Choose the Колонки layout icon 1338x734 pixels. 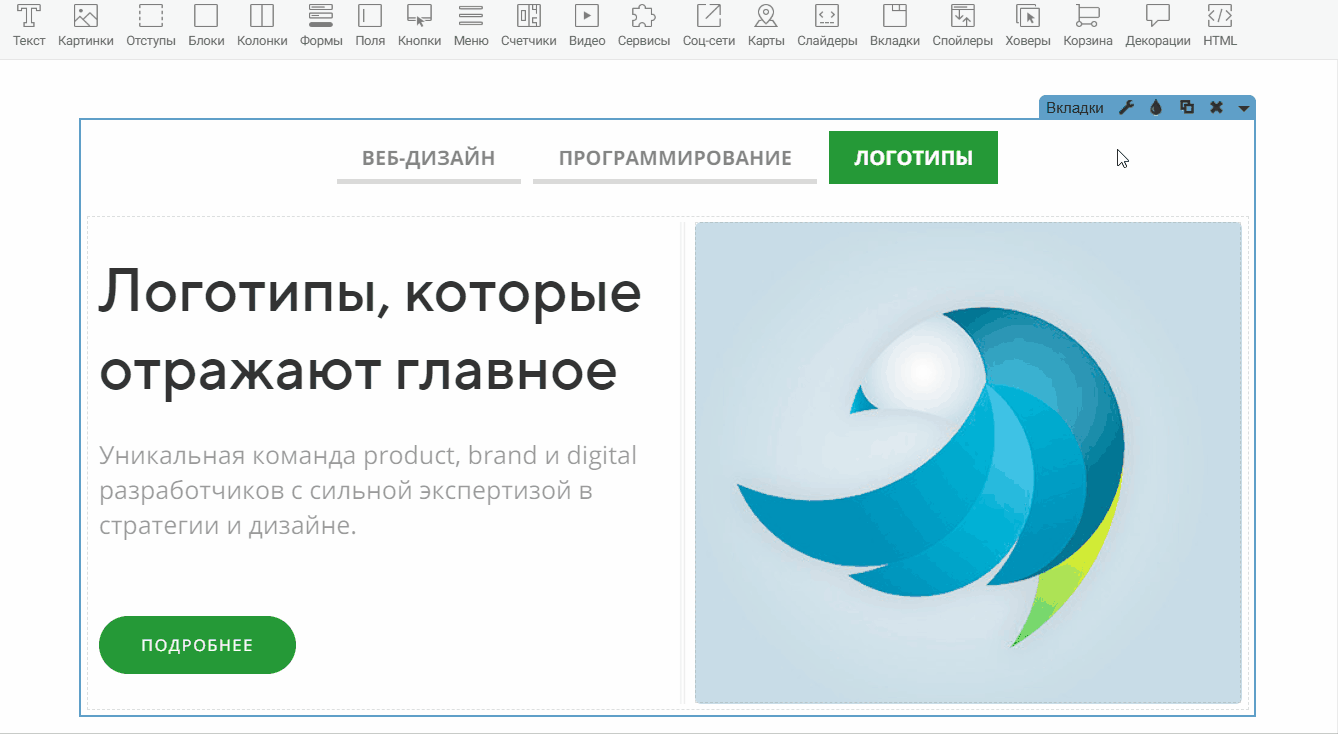point(262,16)
